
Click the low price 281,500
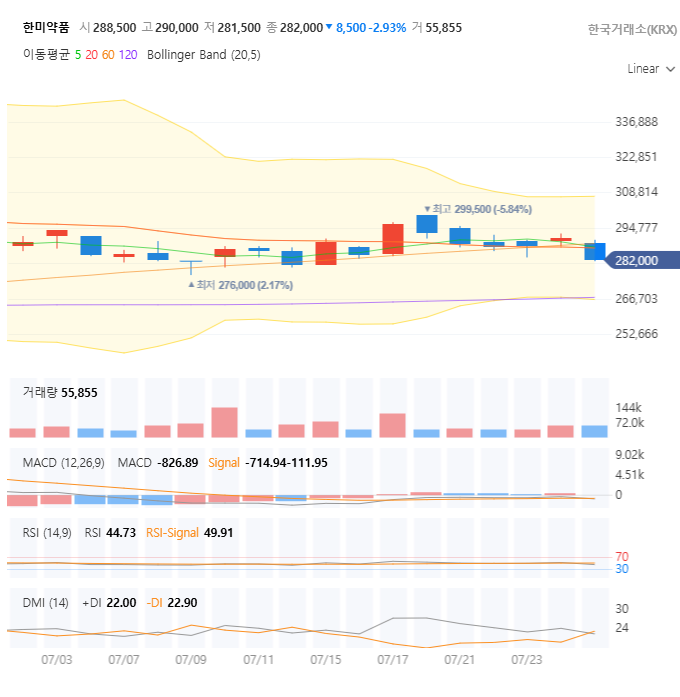point(239,28)
